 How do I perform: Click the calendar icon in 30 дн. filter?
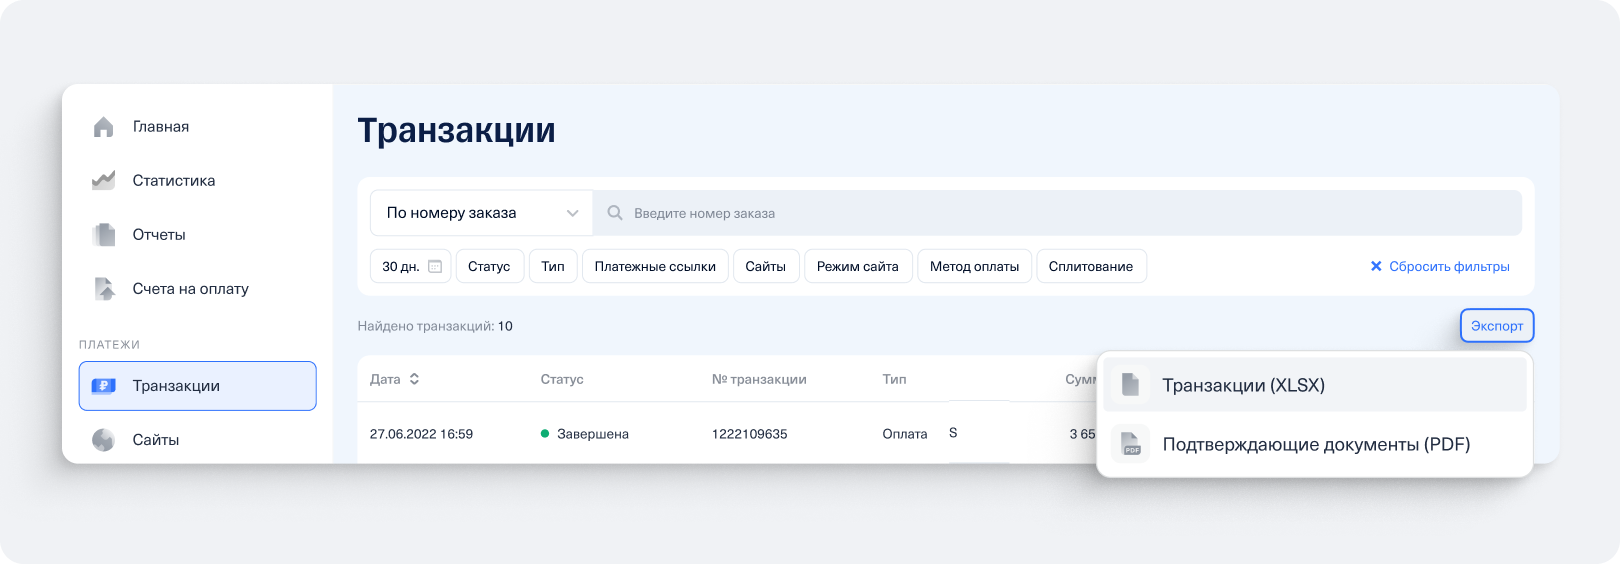tap(435, 267)
